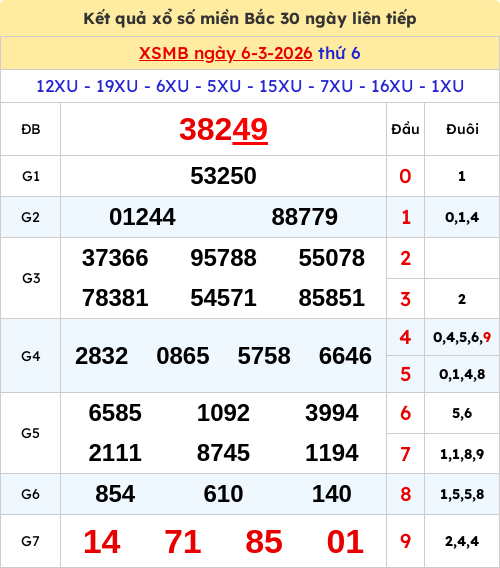
Task: Click head digit 7 in Đầu column
Action: (405, 454)
